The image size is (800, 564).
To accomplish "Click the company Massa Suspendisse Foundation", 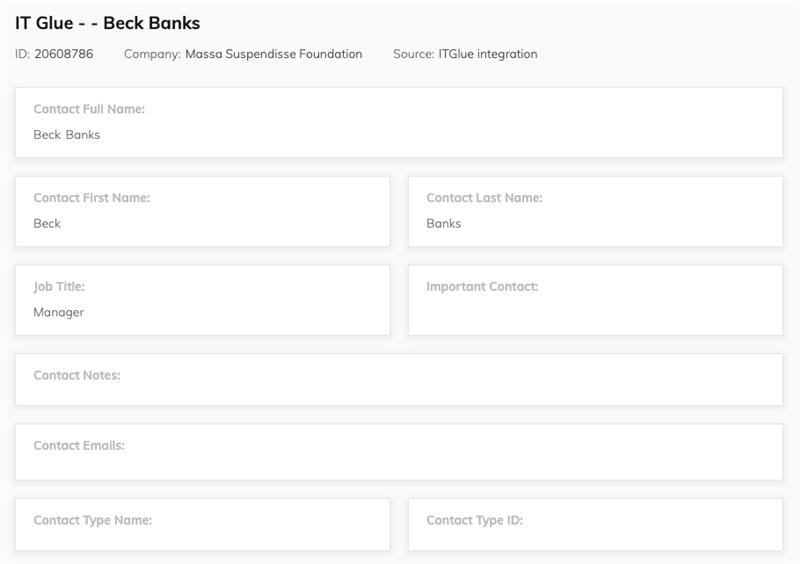I will coord(273,54).
